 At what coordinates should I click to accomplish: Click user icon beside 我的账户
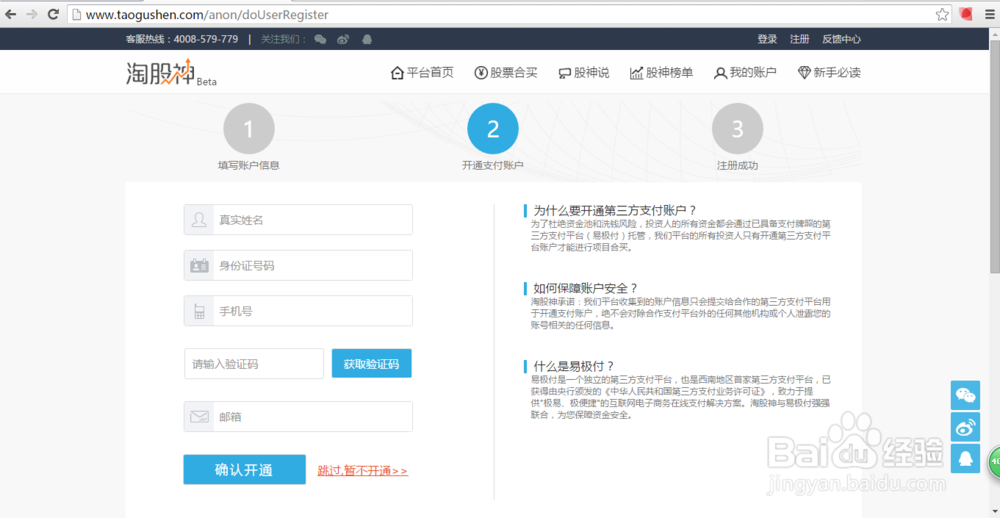coord(720,73)
